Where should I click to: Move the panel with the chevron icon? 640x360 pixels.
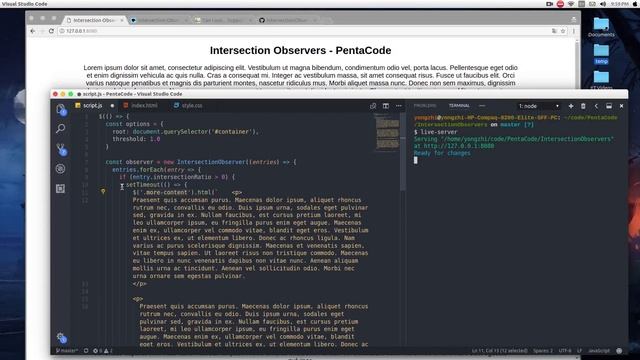(x=596, y=106)
